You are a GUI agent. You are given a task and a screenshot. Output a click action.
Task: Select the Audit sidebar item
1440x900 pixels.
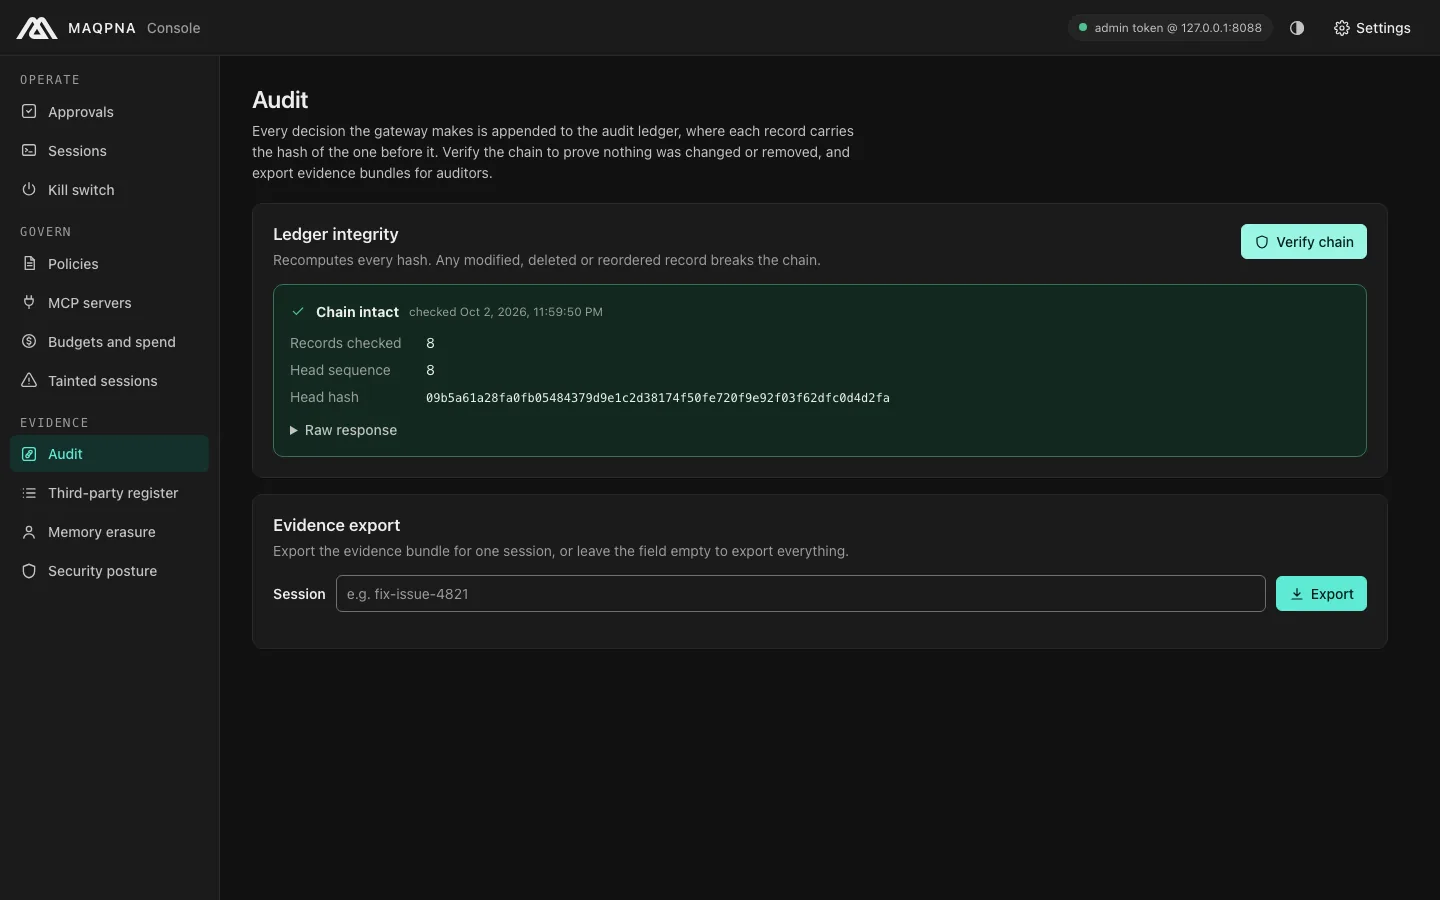(x=109, y=454)
